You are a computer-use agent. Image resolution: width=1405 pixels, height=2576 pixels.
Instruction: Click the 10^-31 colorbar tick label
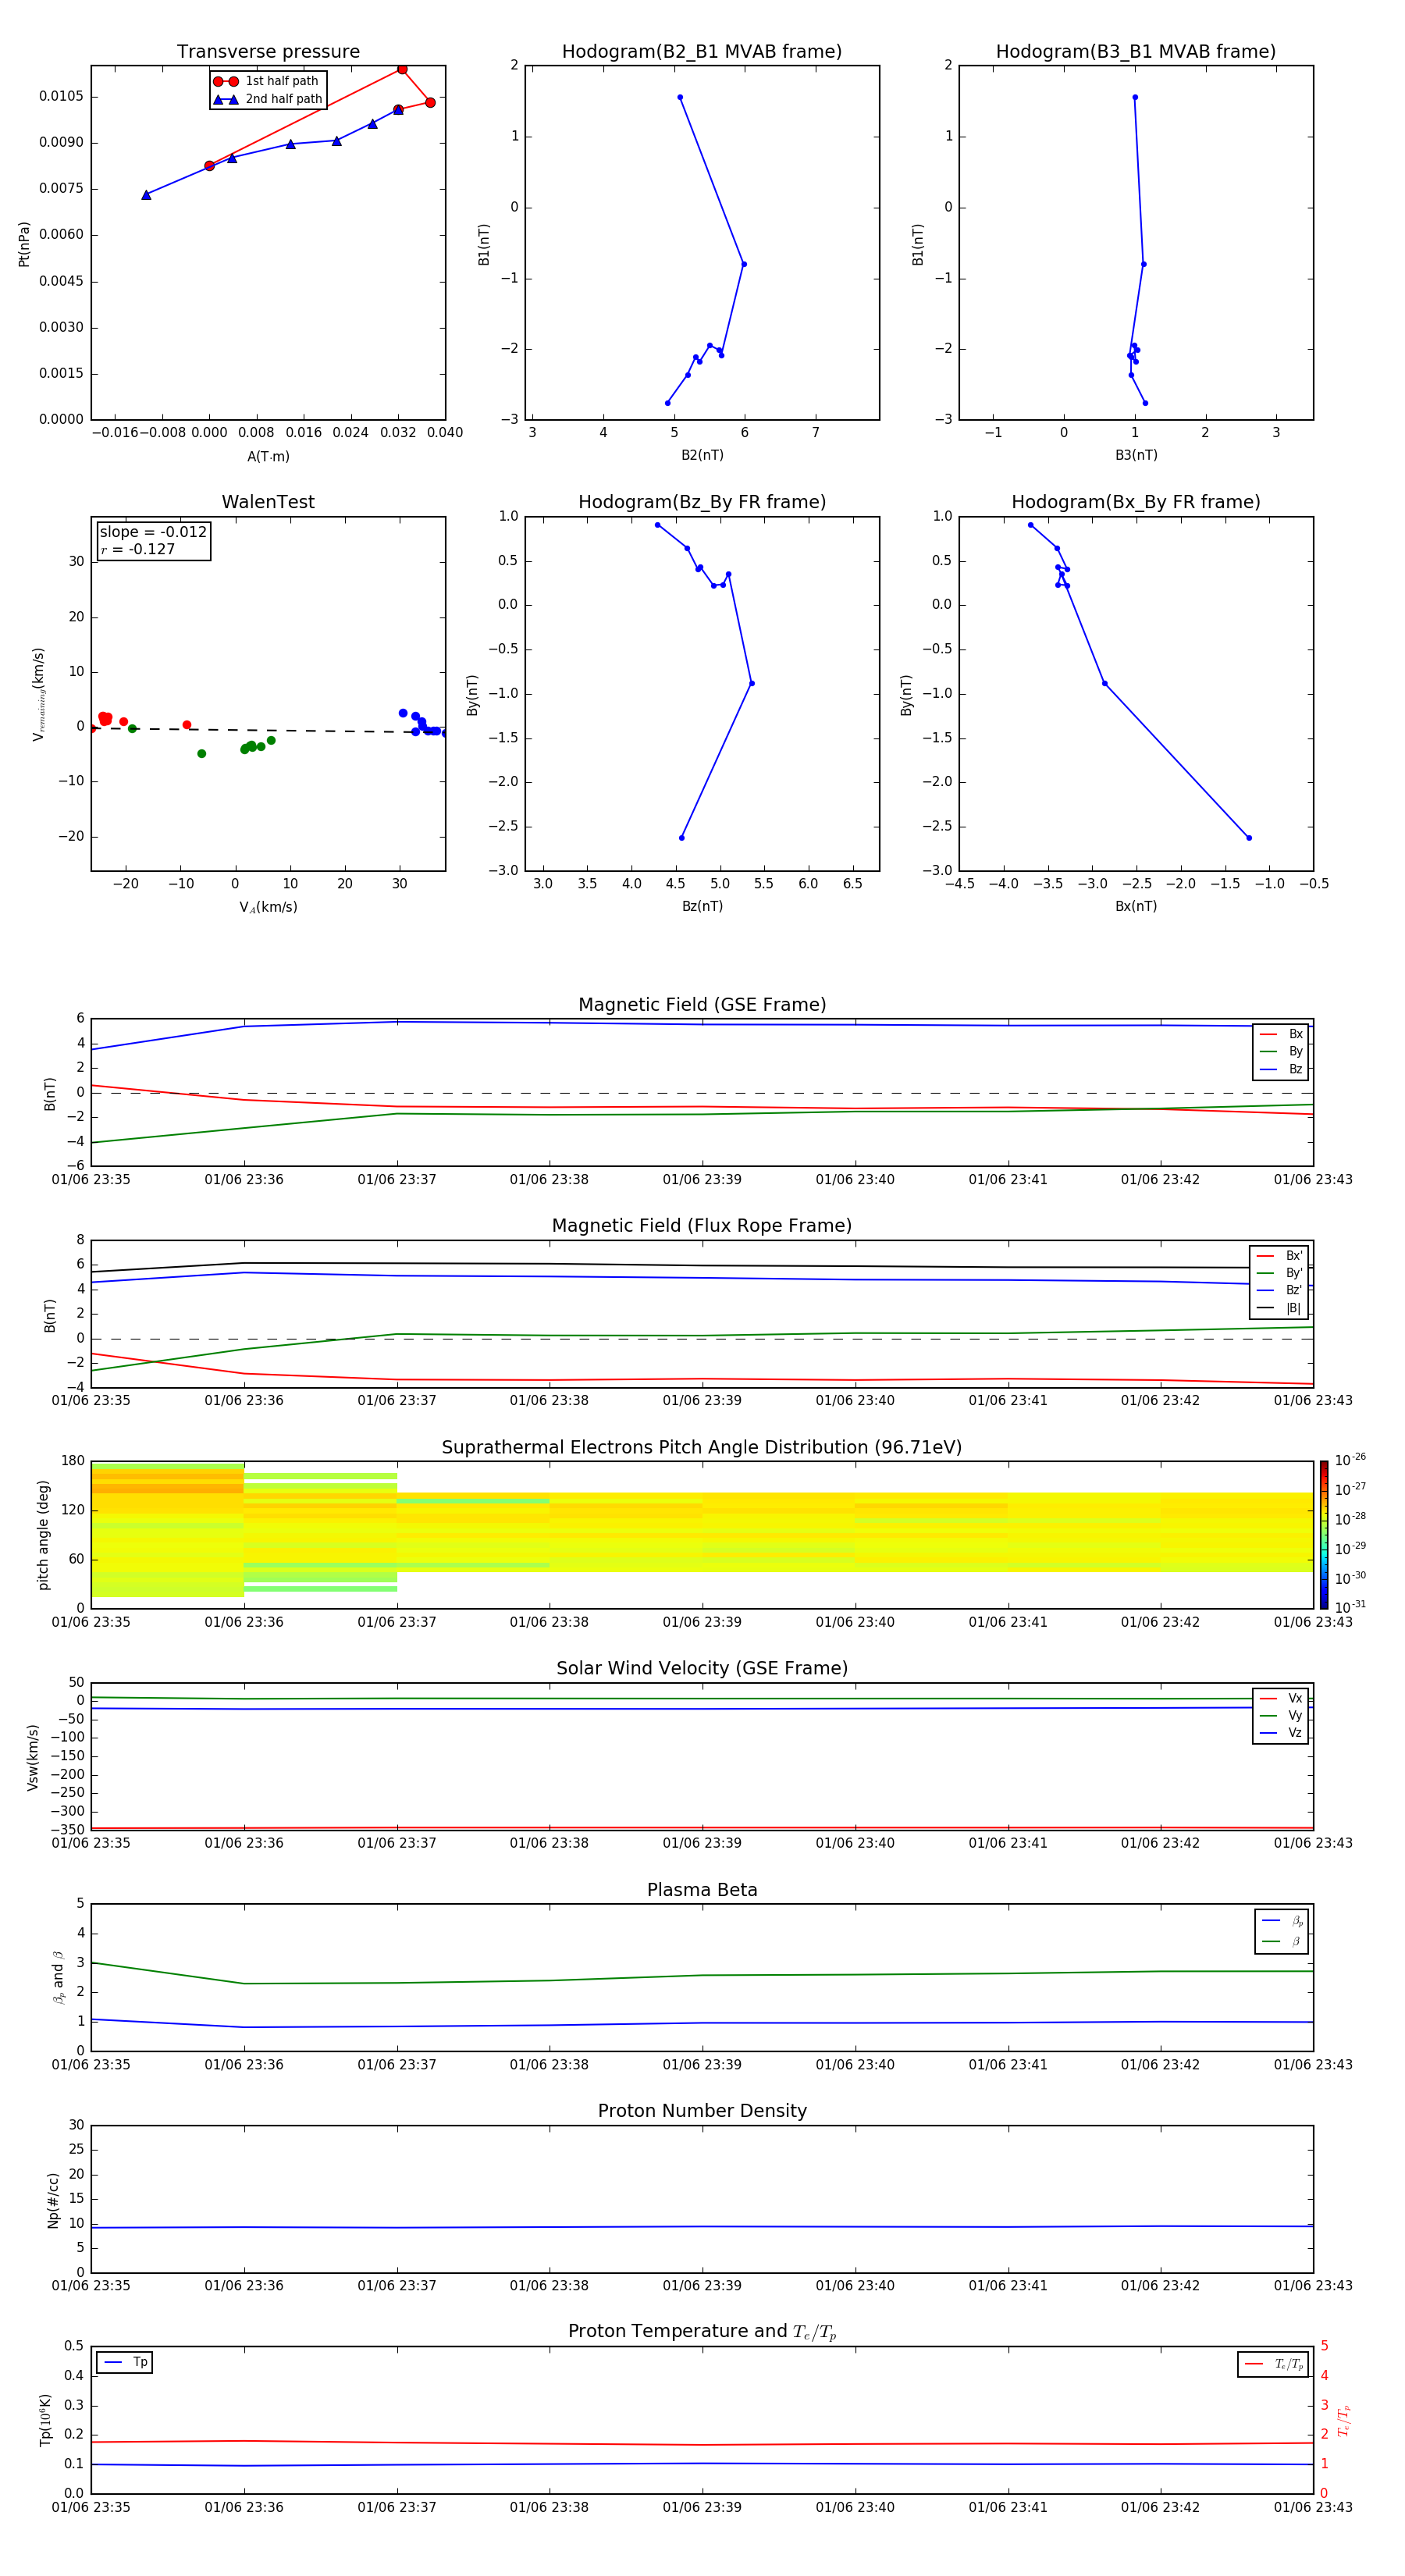coord(1350,1607)
